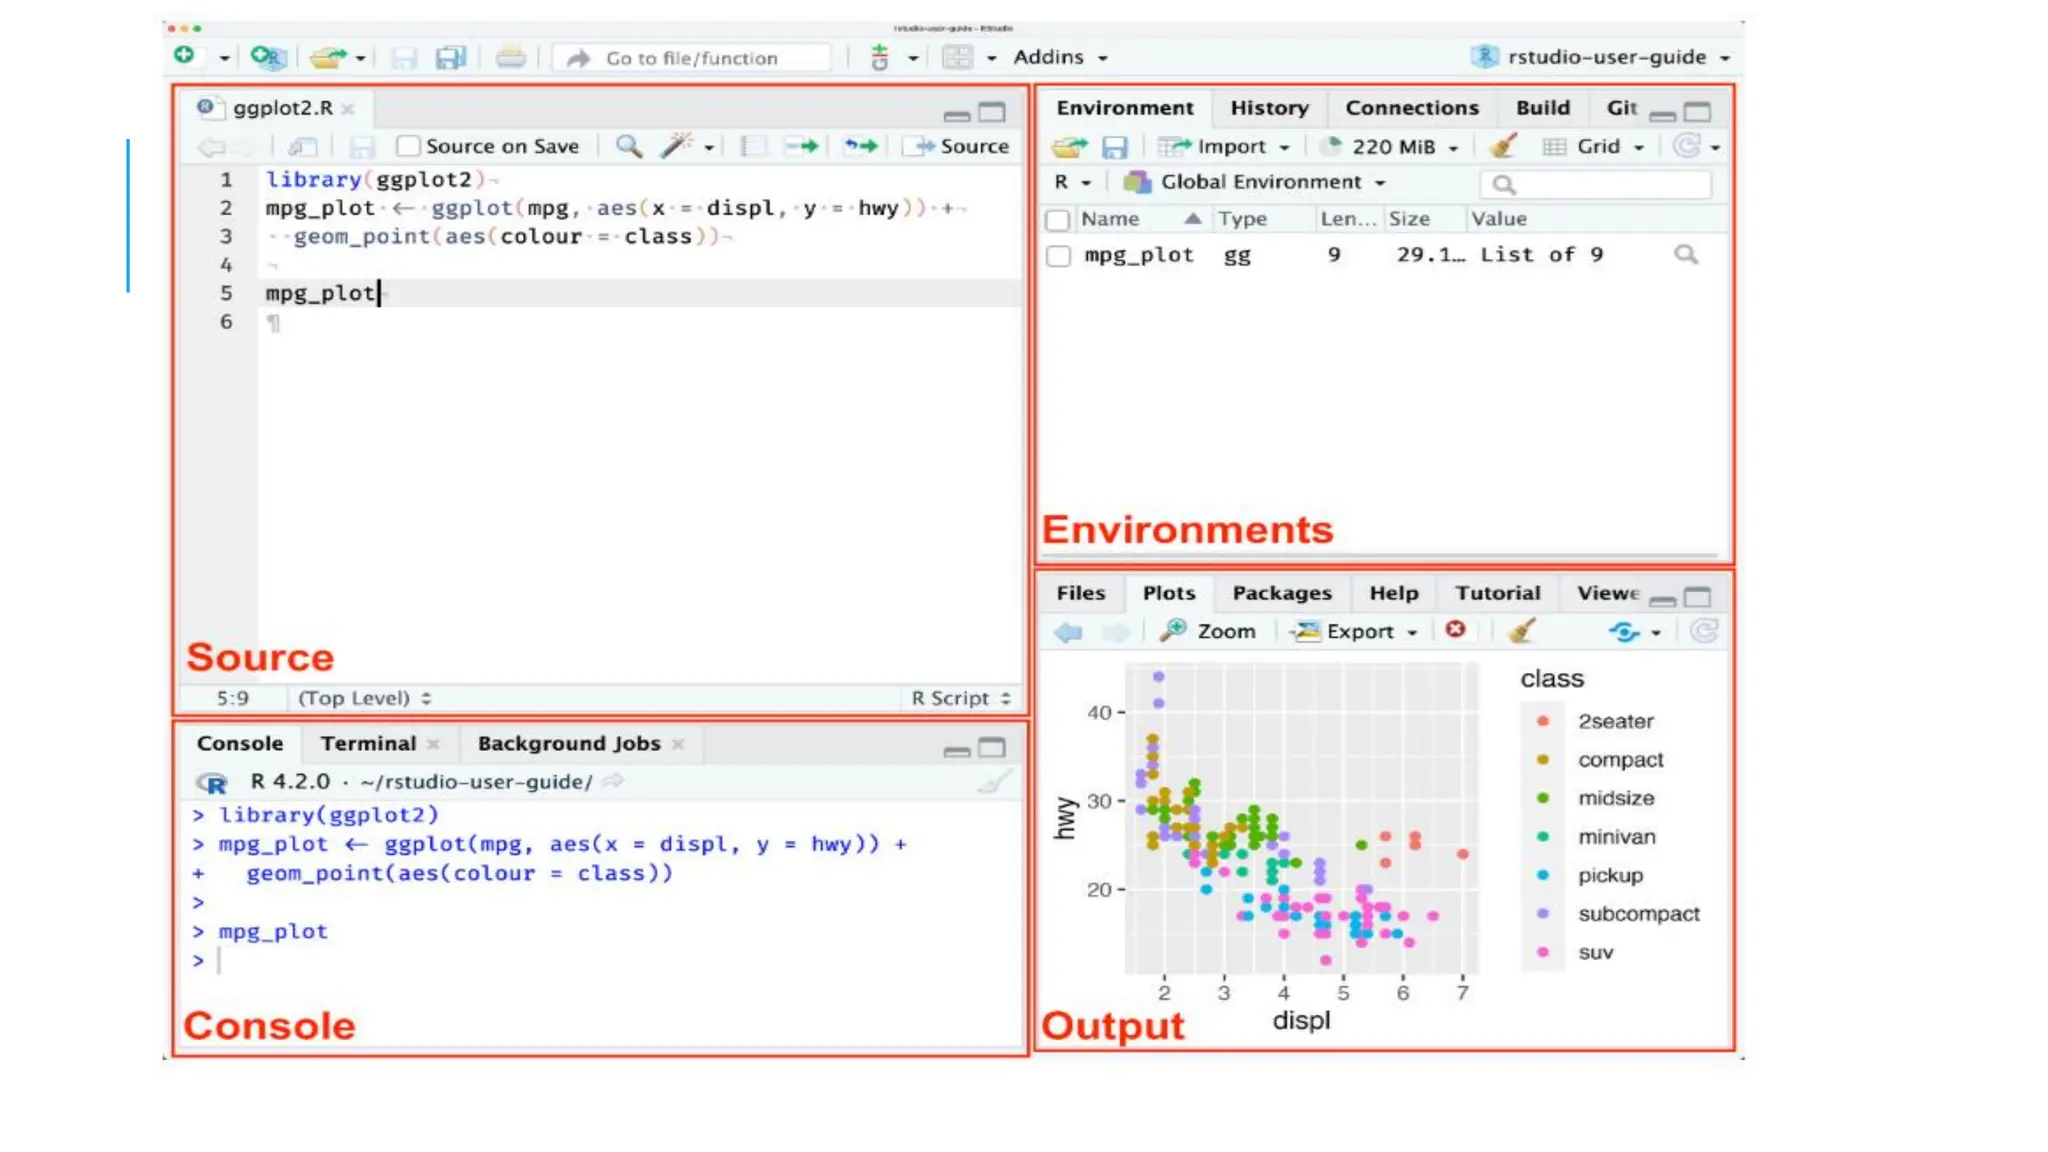Click the new file plus icon

185,56
